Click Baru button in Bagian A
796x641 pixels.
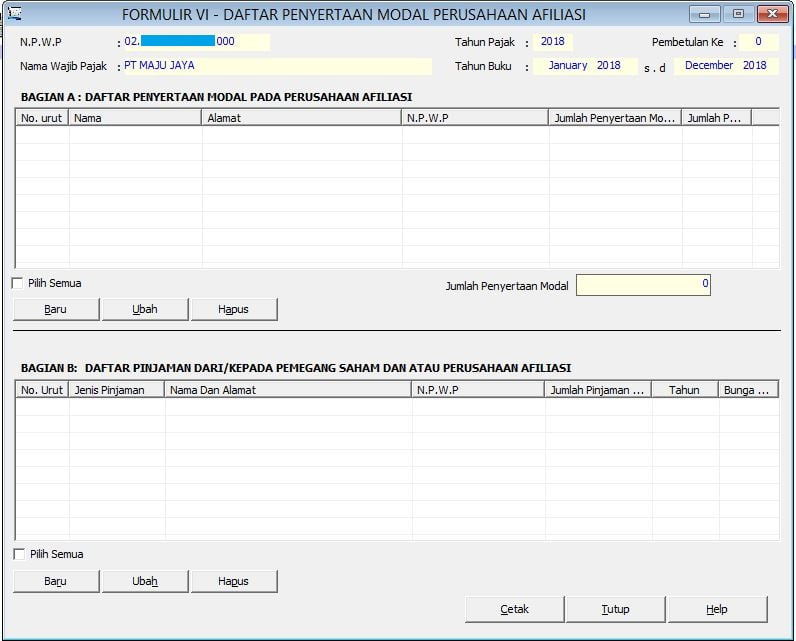pyautogui.click(x=56, y=309)
